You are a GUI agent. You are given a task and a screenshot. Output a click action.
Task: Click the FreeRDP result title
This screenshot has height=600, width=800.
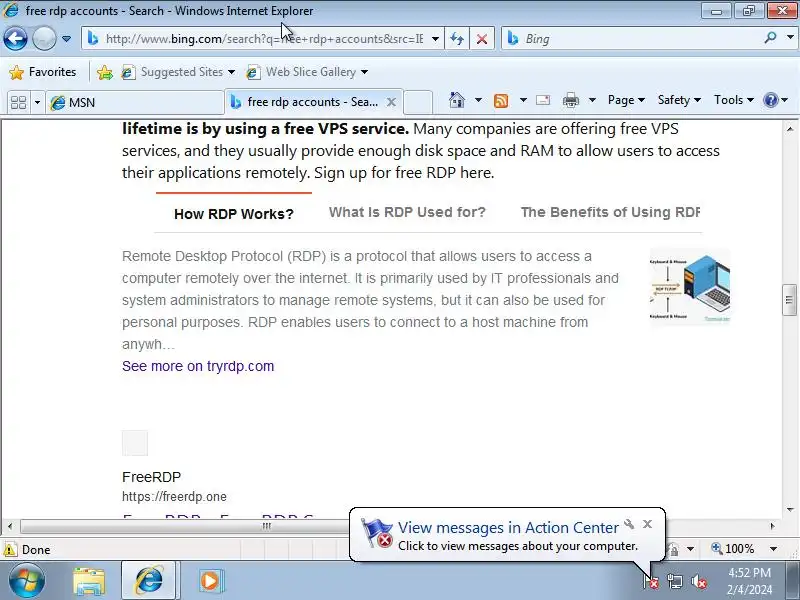click(152, 477)
